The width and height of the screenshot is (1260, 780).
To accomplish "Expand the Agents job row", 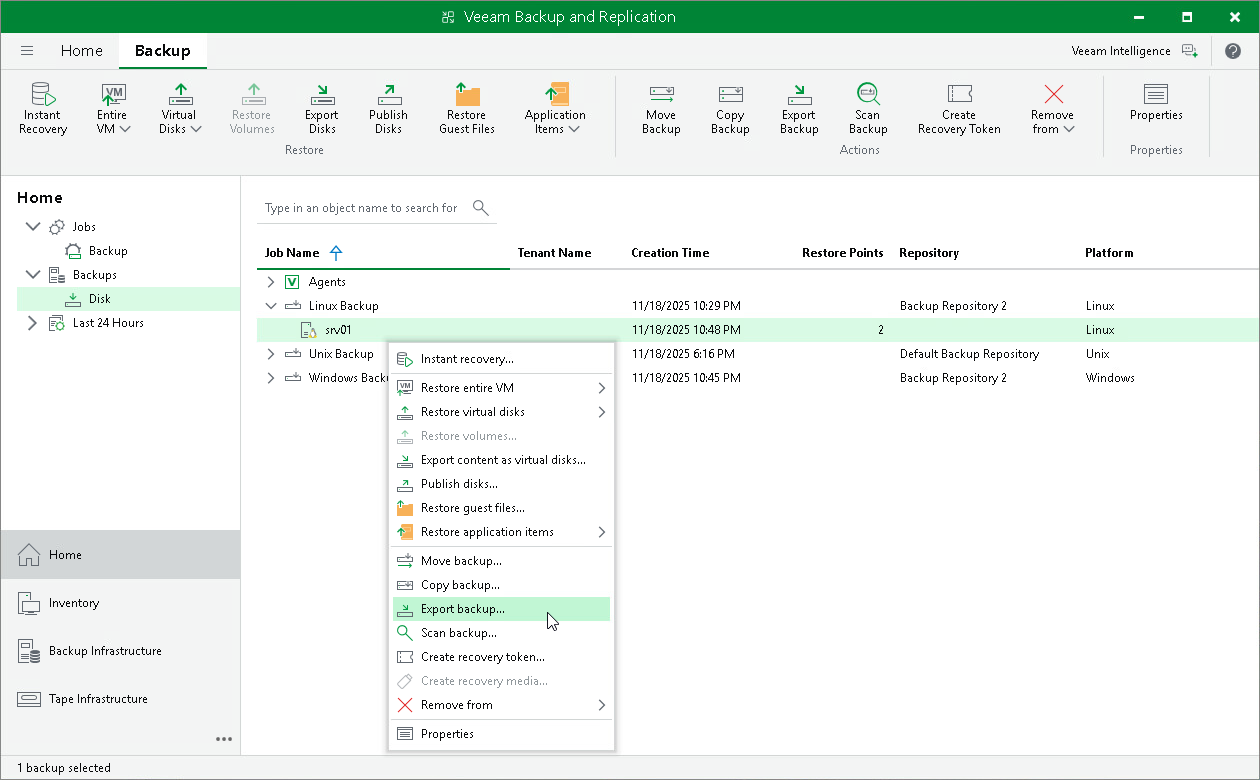I will (270, 282).
